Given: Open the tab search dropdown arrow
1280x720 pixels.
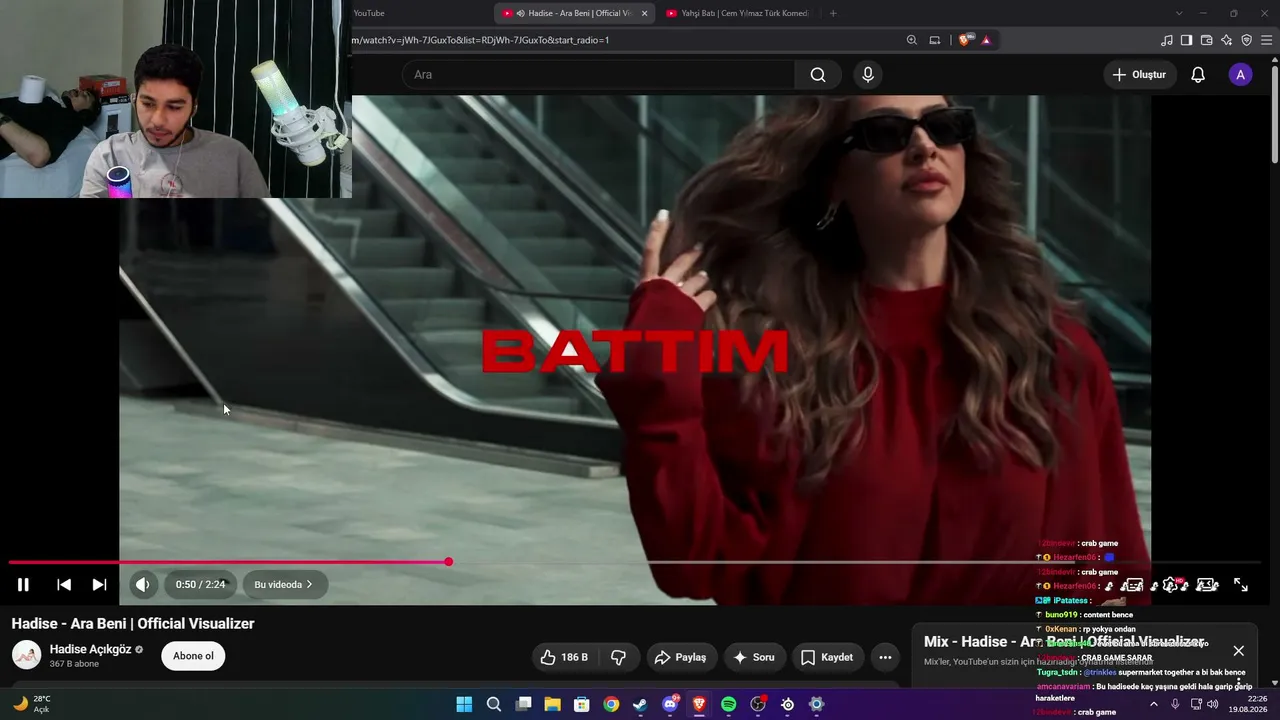Looking at the screenshot, I should tap(1179, 13).
